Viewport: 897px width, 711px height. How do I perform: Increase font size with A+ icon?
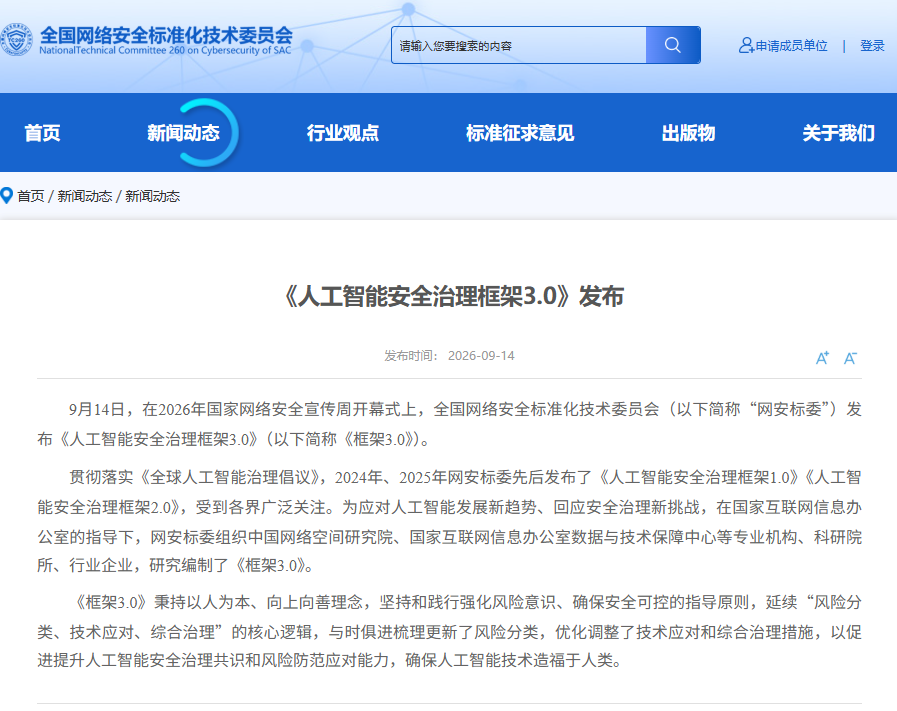click(822, 358)
